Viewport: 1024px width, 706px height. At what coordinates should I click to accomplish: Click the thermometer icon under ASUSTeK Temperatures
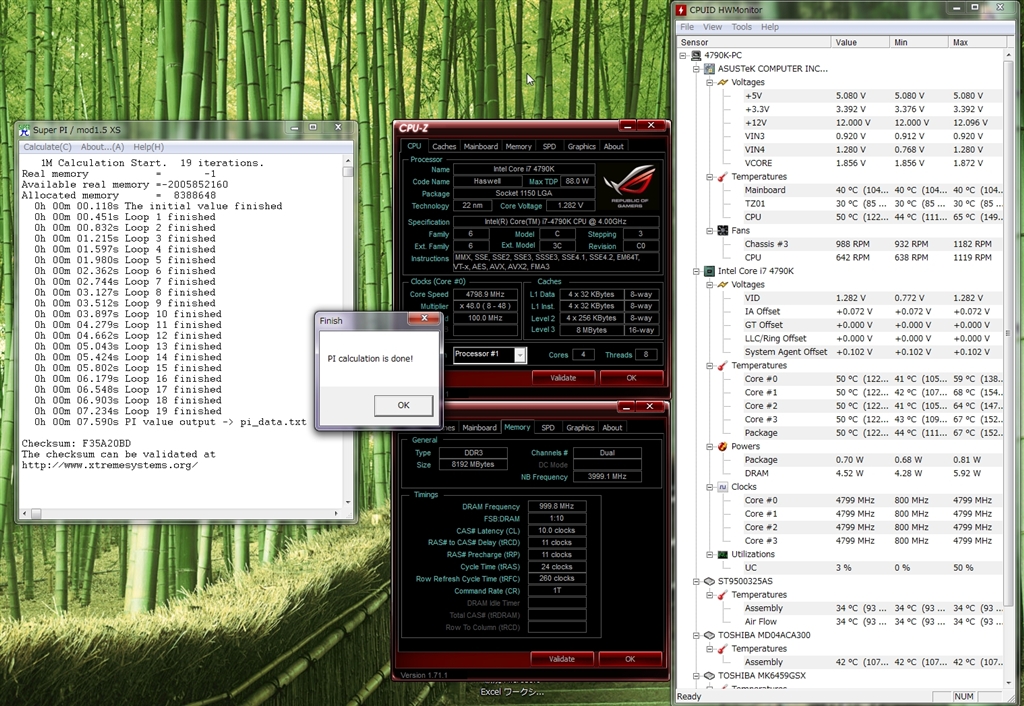722,177
